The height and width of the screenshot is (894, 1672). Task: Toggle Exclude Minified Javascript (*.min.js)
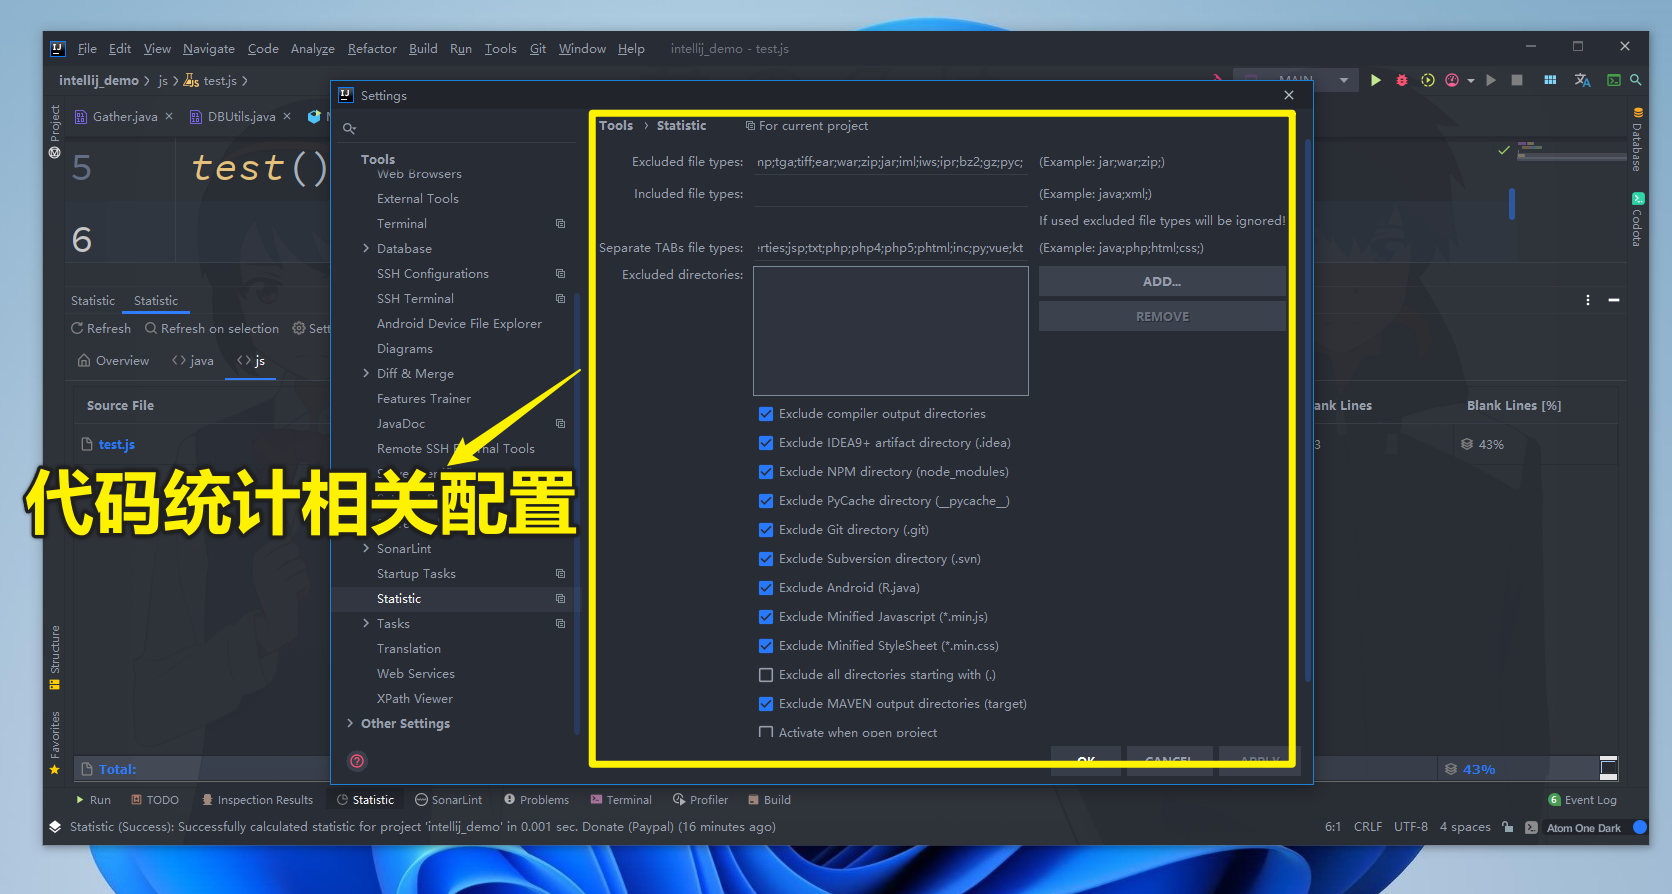(766, 617)
